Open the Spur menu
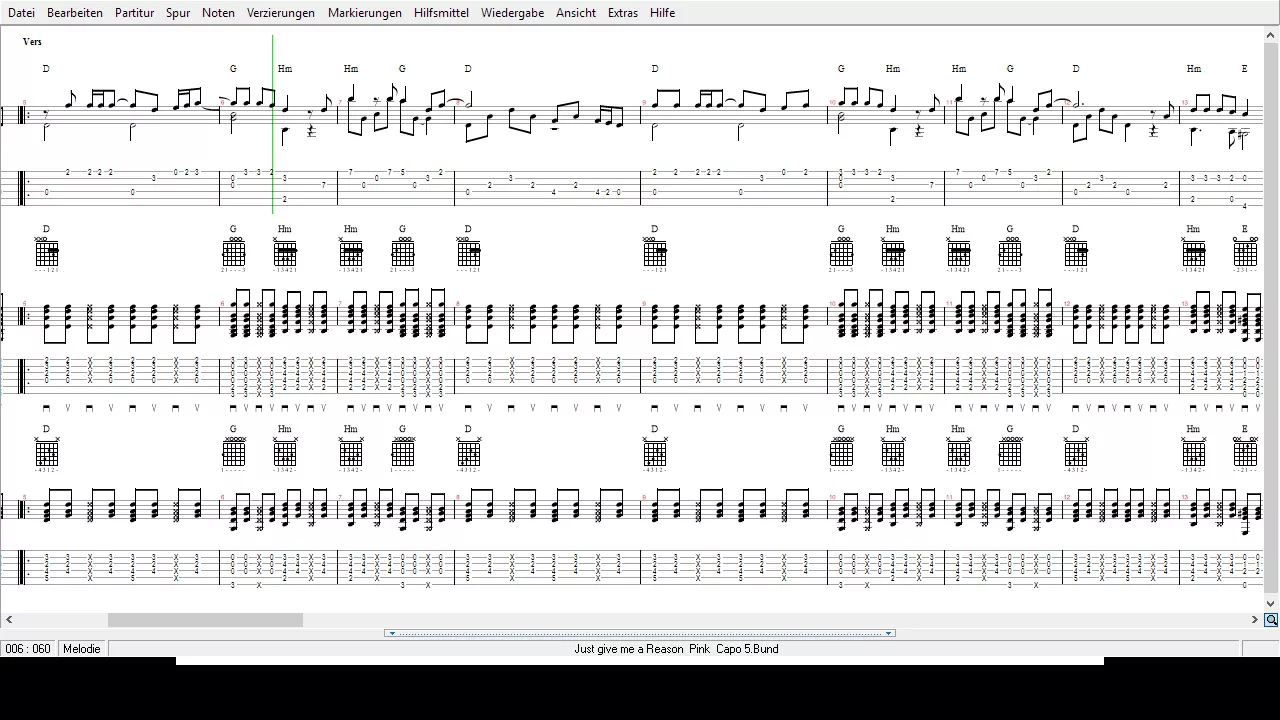 (x=178, y=13)
